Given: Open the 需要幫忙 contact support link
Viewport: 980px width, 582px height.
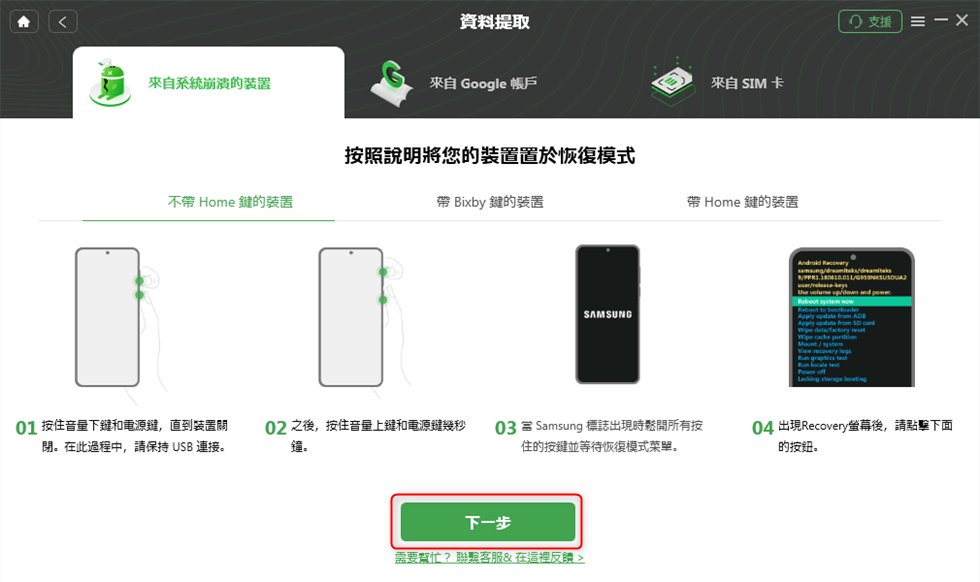Looking at the screenshot, I should tap(489, 557).
